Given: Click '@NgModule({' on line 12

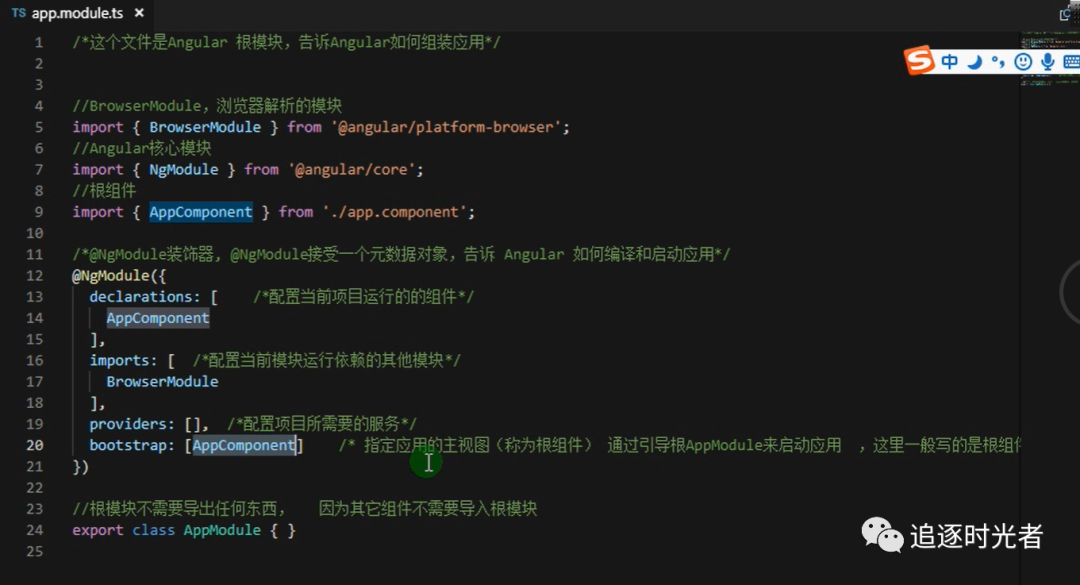Looking at the screenshot, I should [x=119, y=276].
